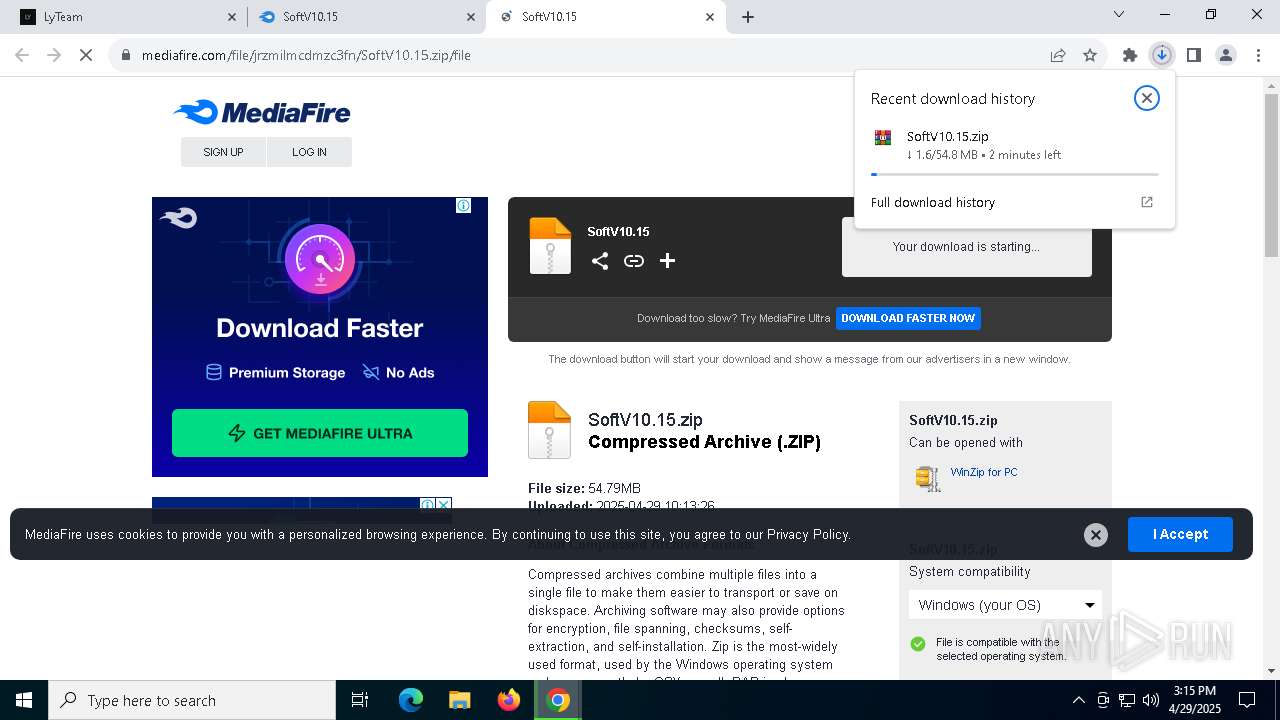Screen dimensions: 1280x720
Task: Open Task View on taskbar
Action: 360,700
